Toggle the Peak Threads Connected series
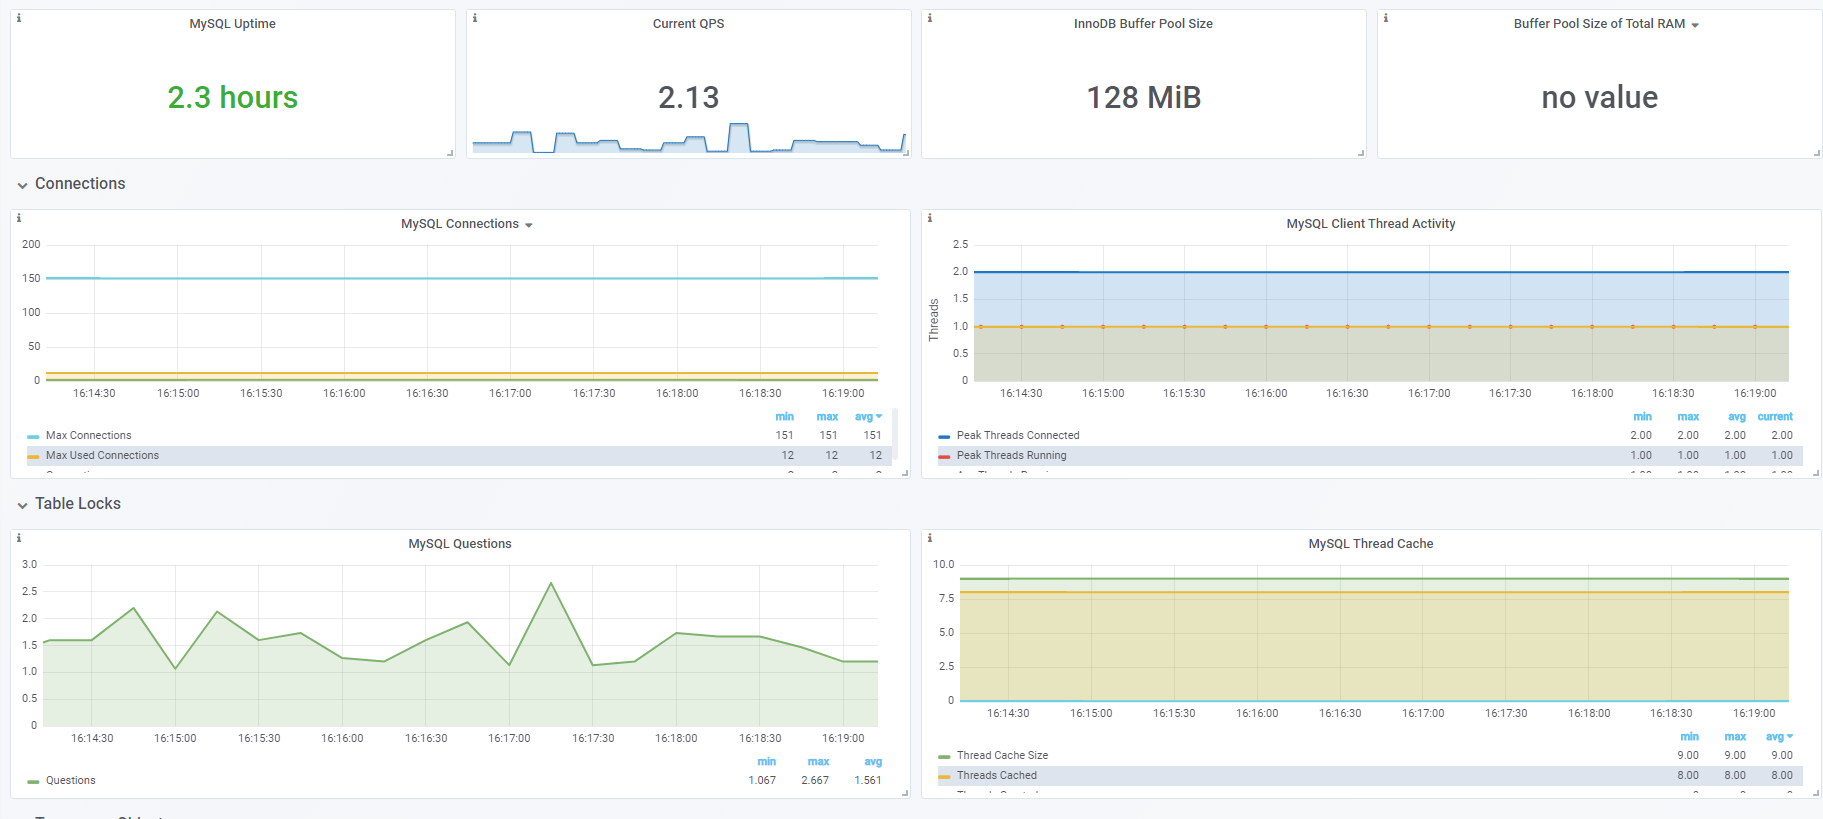Viewport: 1823px width, 819px height. [x=1018, y=436]
